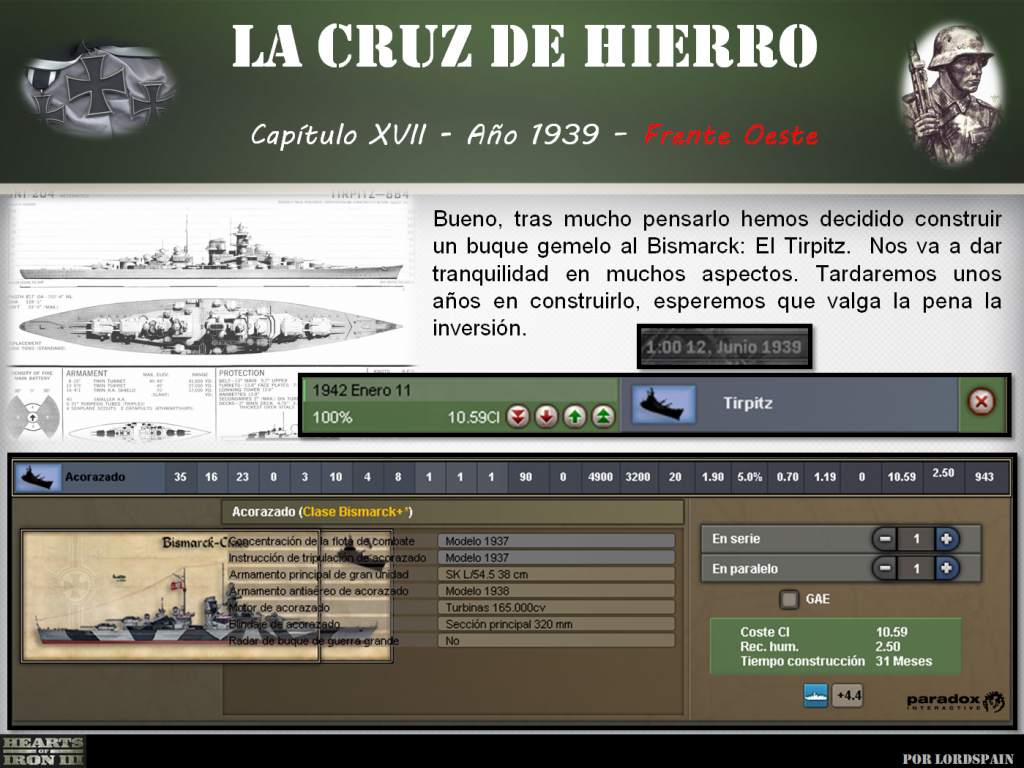Click Coste CI value 10.59

(891, 632)
